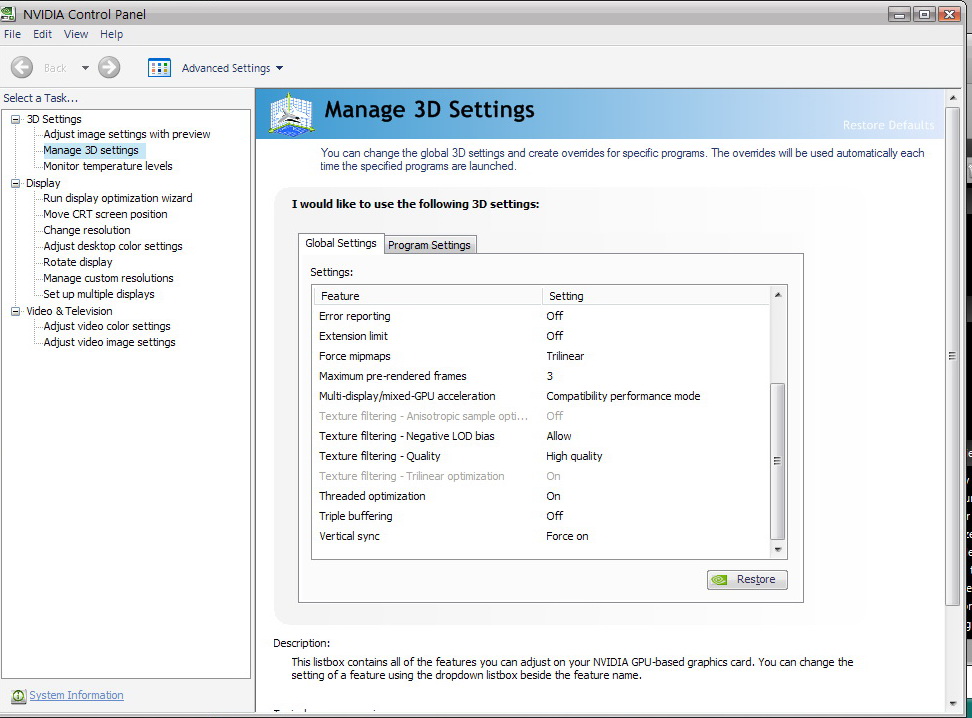Click the Setting column header
Image resolution: width=972 pixels, height=718 pixels.
click(656, 296)
